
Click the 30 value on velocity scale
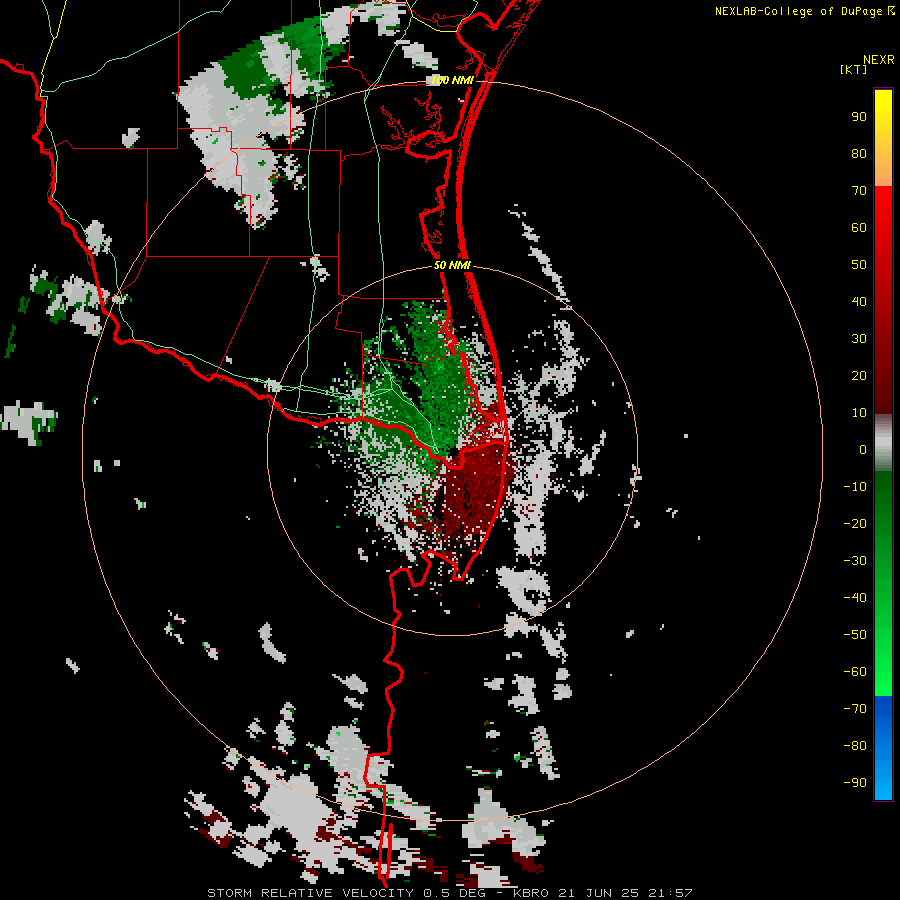[859, 339]
